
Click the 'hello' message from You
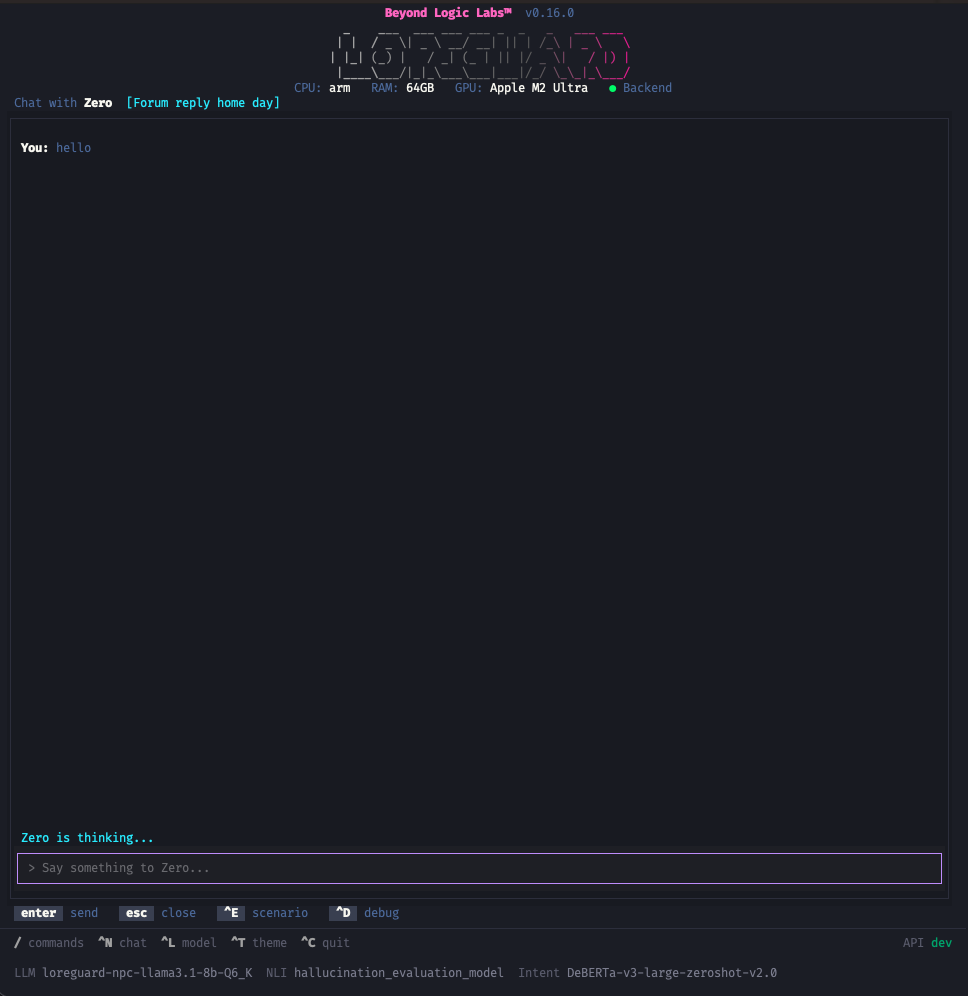[x=73, y=147]
